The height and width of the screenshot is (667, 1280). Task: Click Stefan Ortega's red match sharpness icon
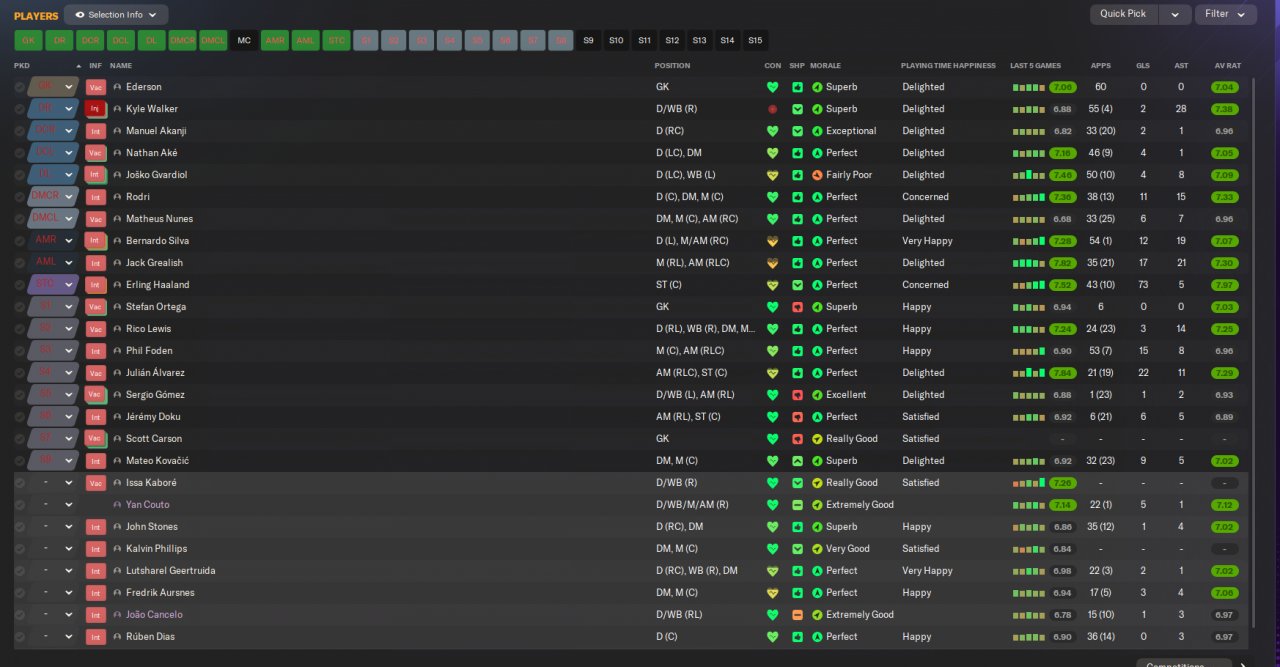point(797,307)
